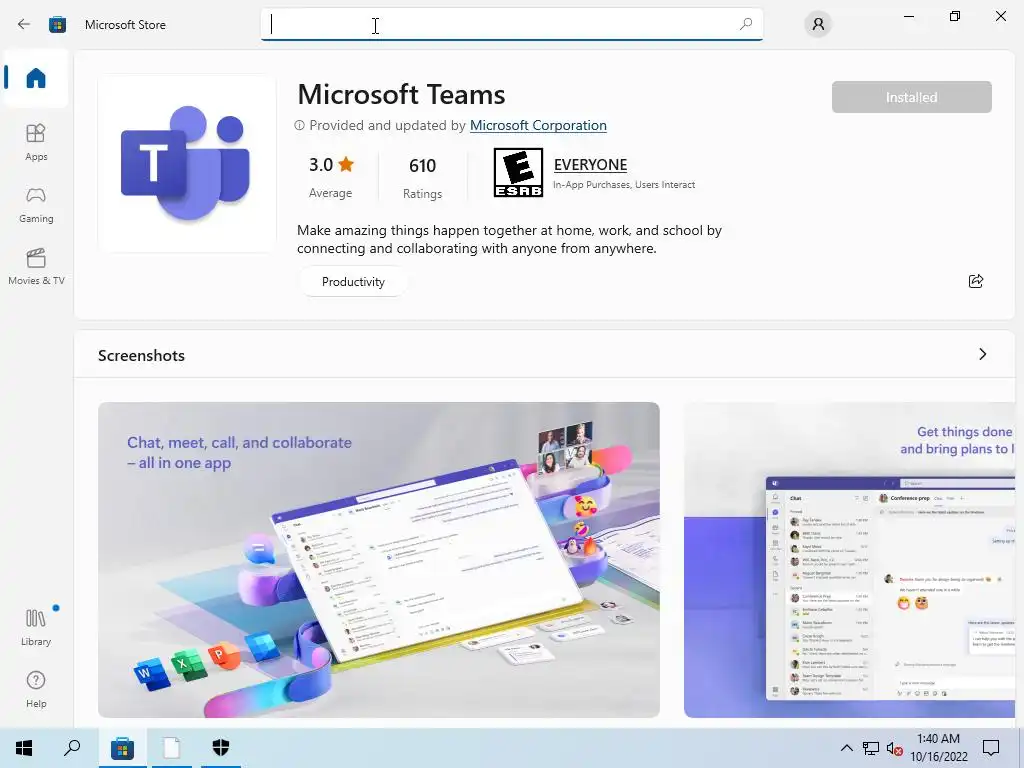The image size is (1024, 768).
Task: Open Help from the sidebar
Action: (x=36, y=689)
